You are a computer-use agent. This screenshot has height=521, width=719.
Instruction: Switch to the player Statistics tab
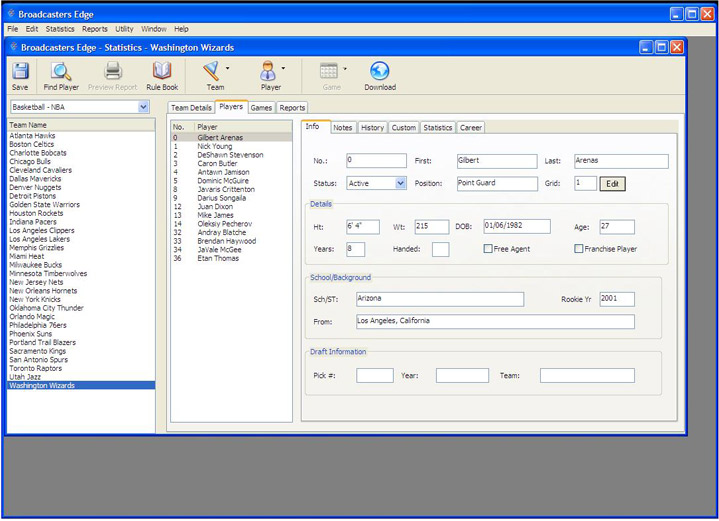pos(437,127)
